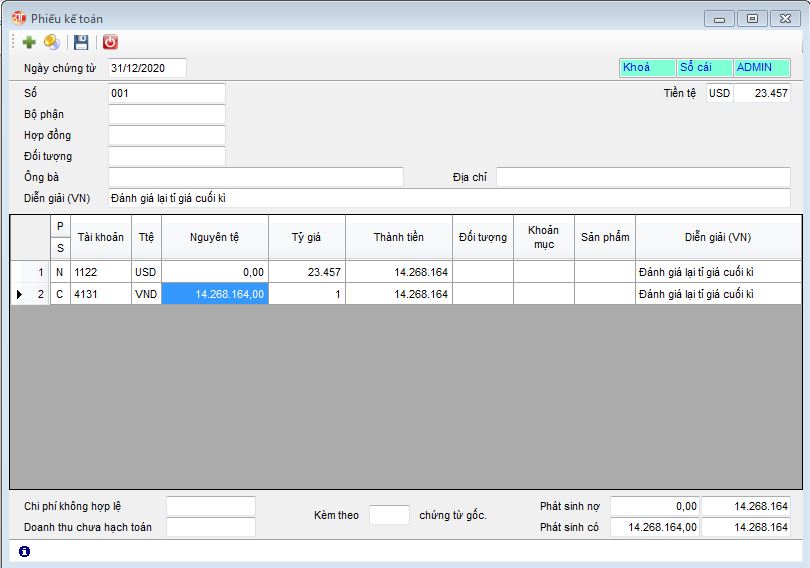Save the voucher with floppy disk icon
The height and width of the screenshot is (568, 810).
pyautogui.click(x=81, y=42)
